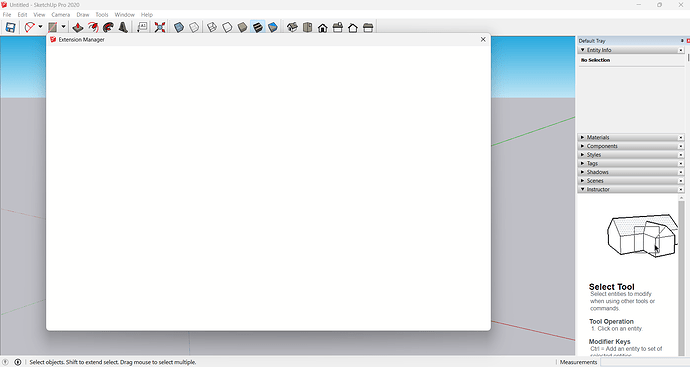The height and width of the screenshot is (367, 690).
Task: Open the File menu
Action: (x=7, y=15)
